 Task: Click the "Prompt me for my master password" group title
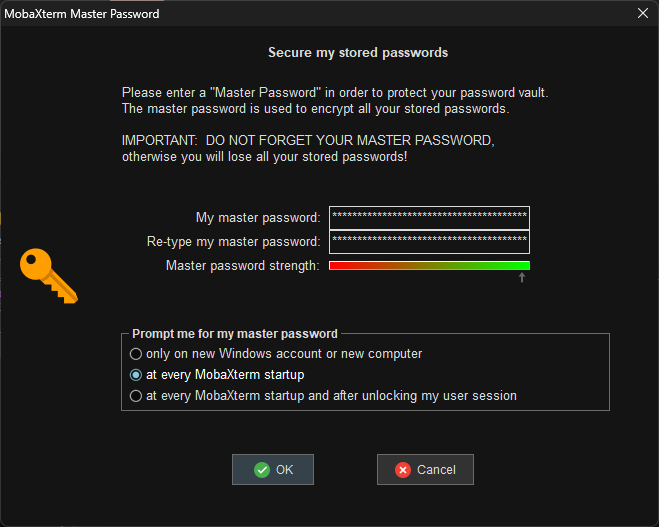(x=235, y=333)
